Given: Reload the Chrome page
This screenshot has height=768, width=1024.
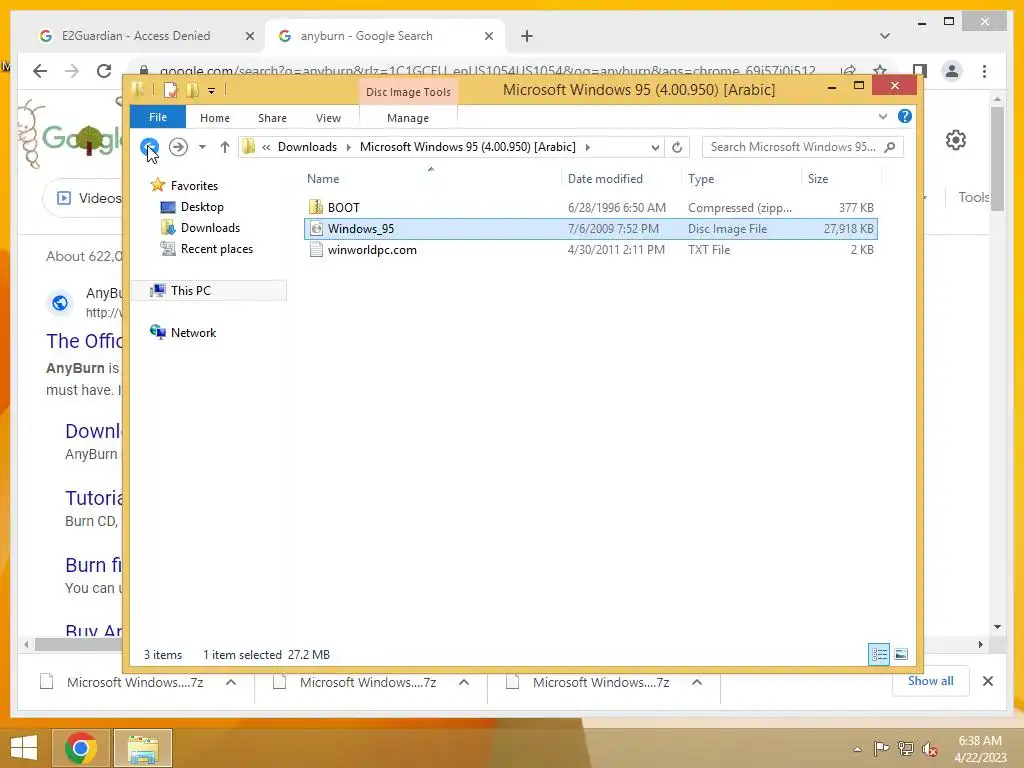Looking at the screenshot, I should (104, 71).
